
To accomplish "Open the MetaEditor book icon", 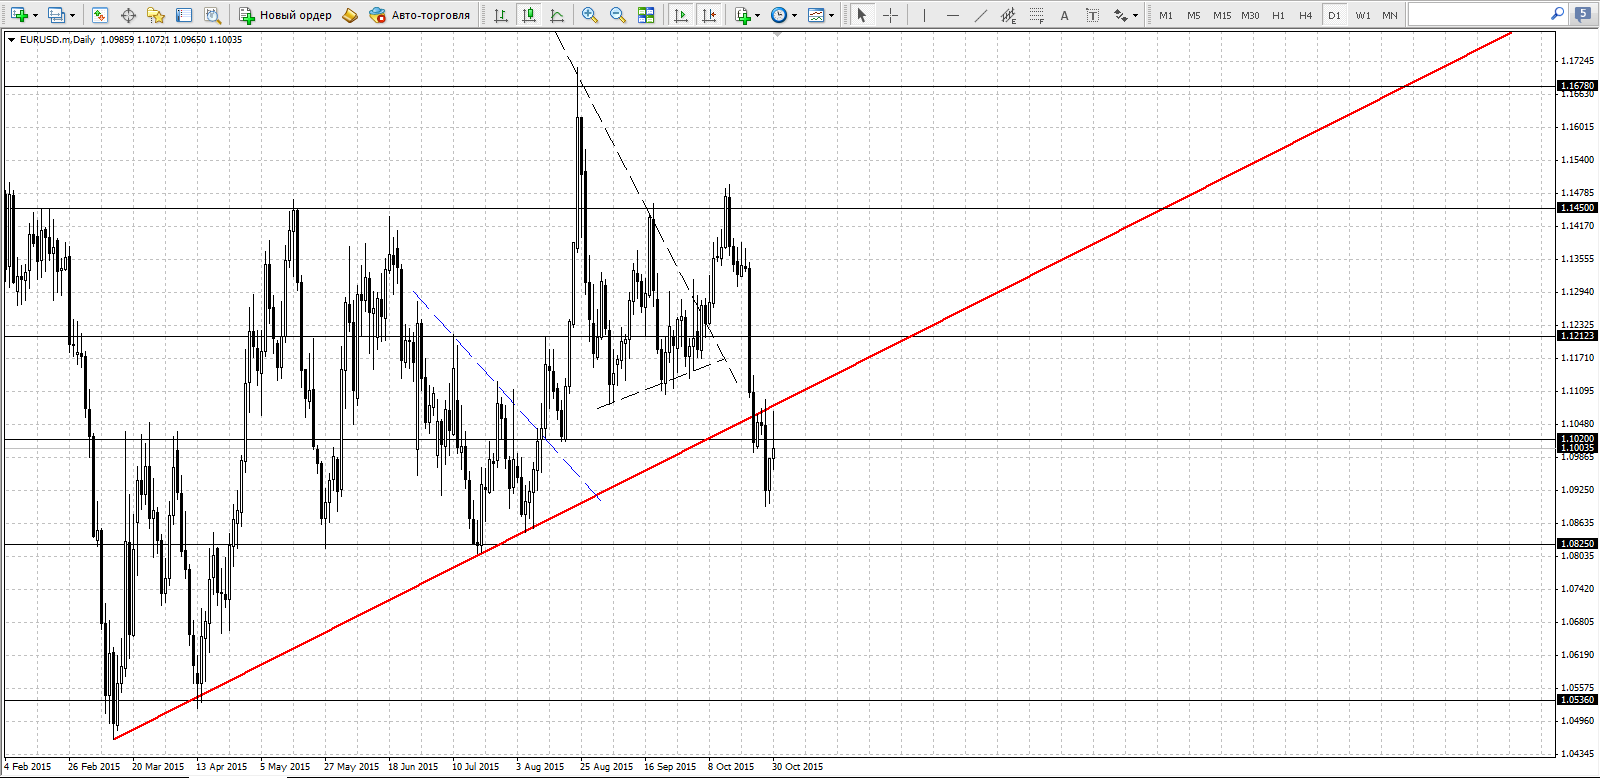I will click(350, 15).
